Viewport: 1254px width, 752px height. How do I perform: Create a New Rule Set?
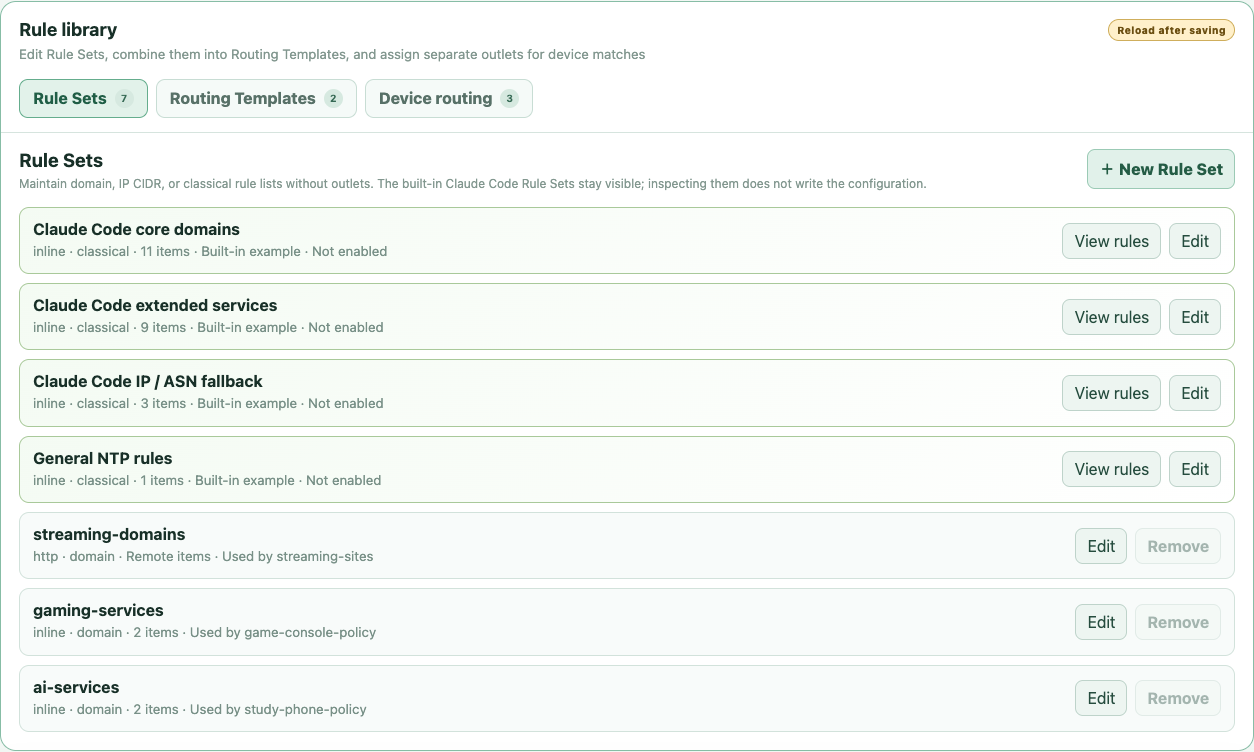[1161, 169]
